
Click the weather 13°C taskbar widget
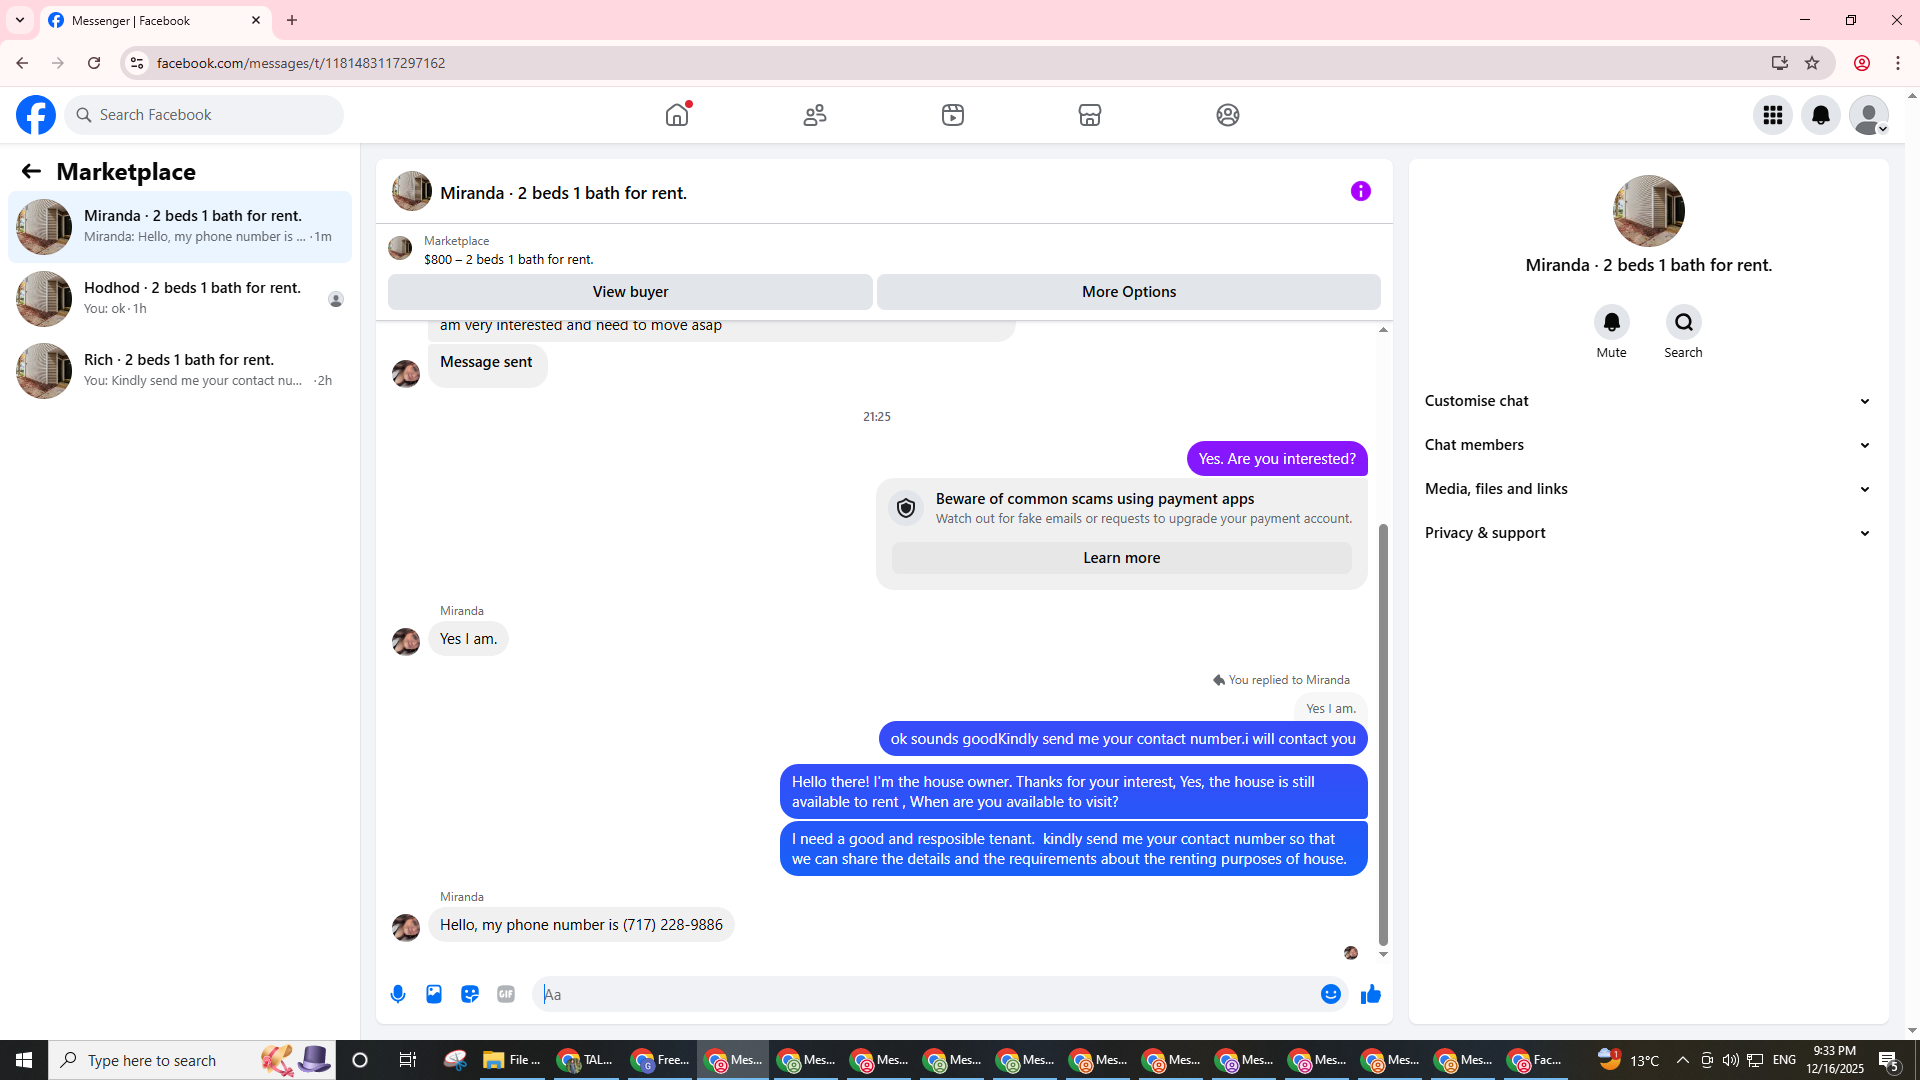coord(1628,1060)
